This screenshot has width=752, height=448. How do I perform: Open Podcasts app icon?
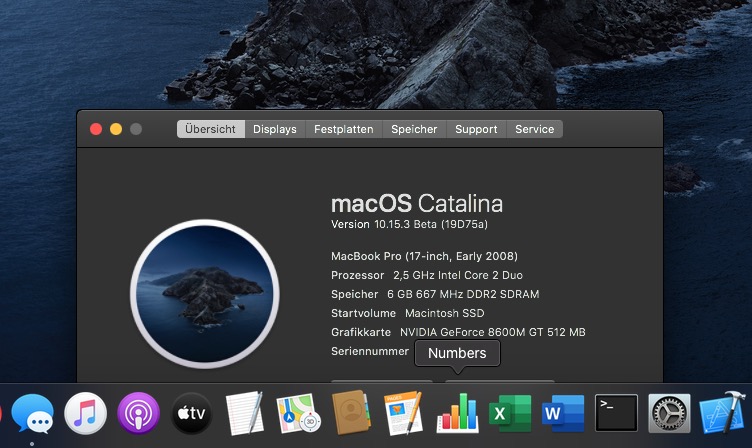139,413
